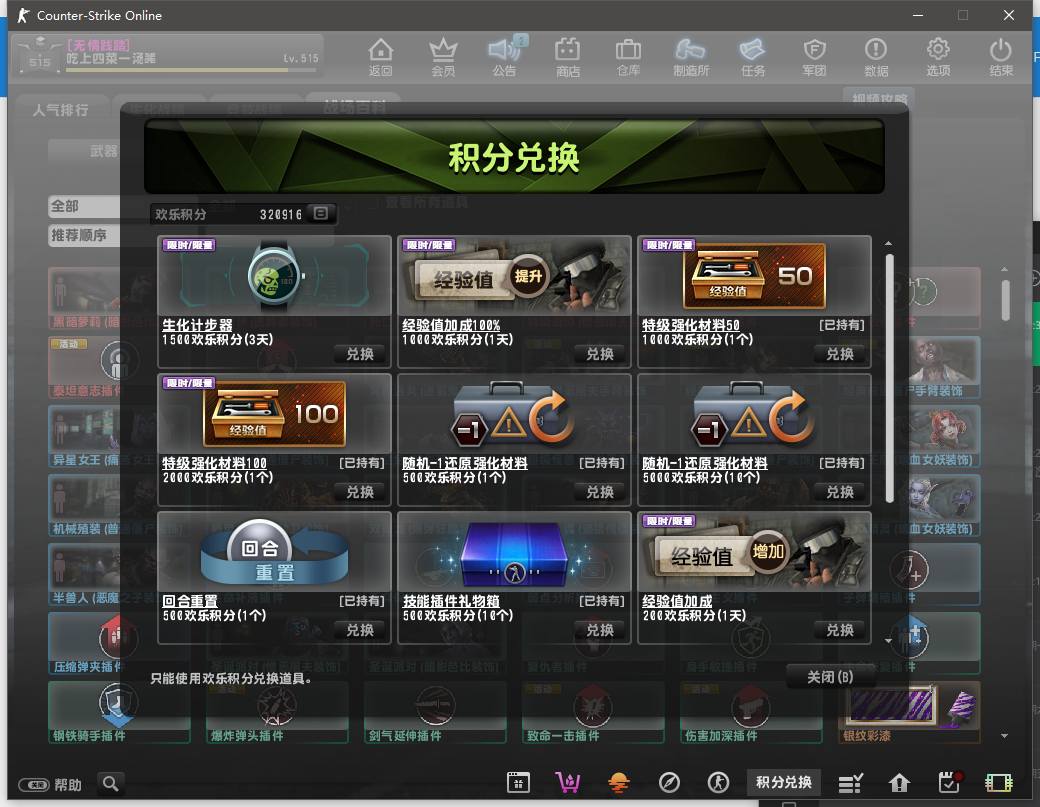Click 兑换 for 生化计步器
Image resolution: width=1040 pixels, height=807 pixels.
(359, 354)
